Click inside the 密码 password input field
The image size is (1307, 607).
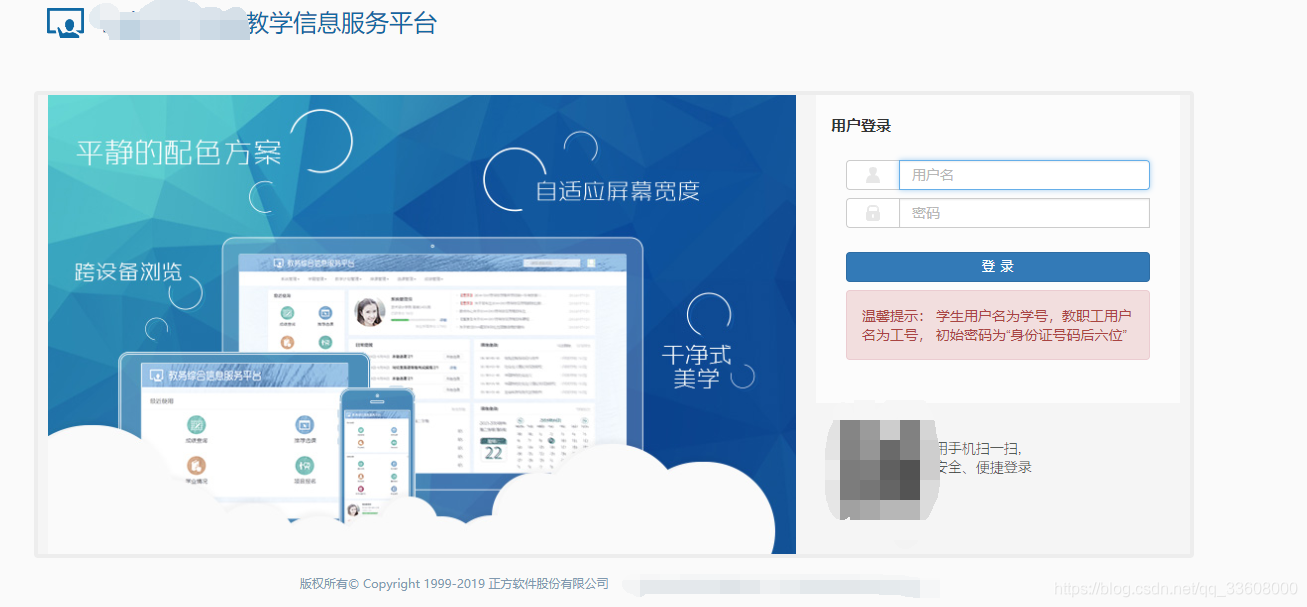pos(1023,212)
